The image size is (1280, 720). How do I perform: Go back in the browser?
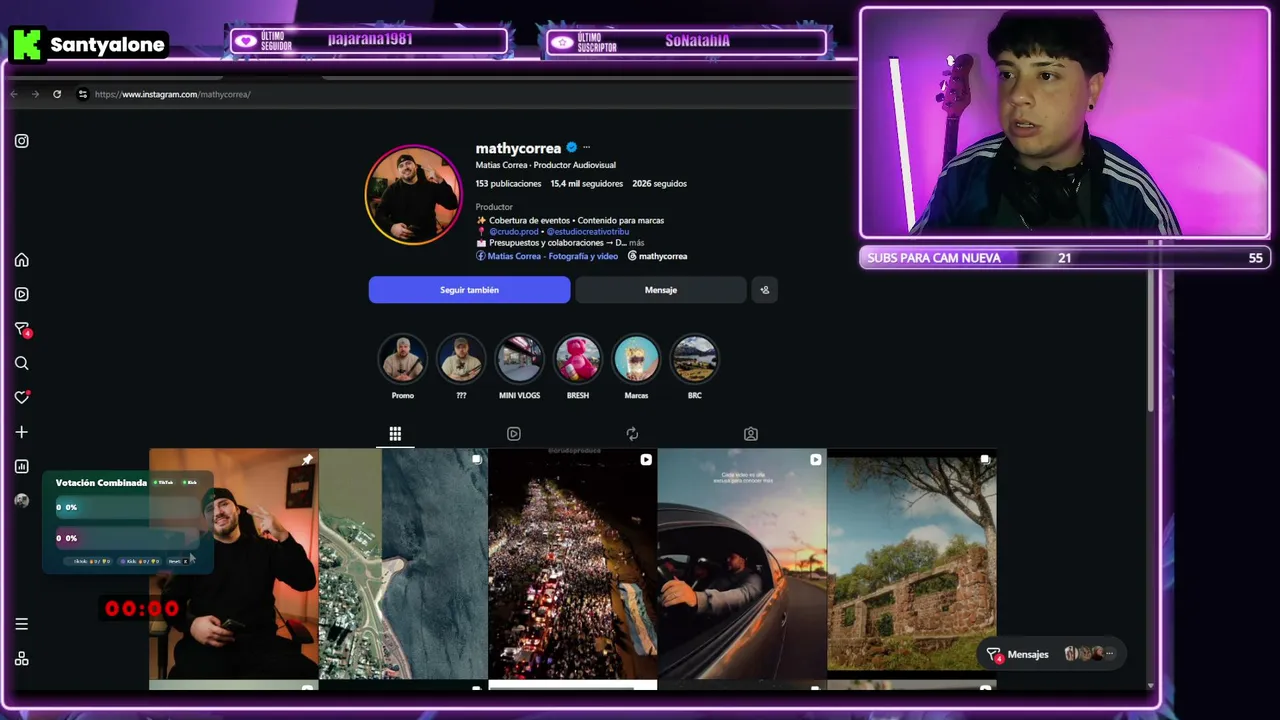14,94
